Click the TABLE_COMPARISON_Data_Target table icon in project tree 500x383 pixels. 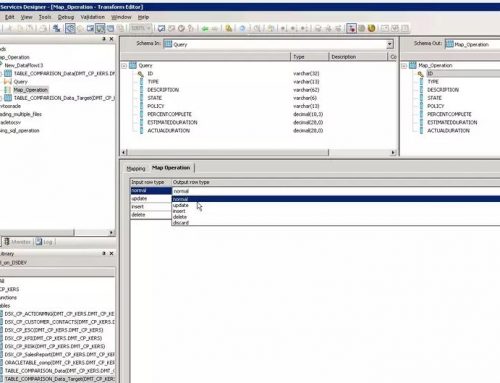click(x=8, y=98)
